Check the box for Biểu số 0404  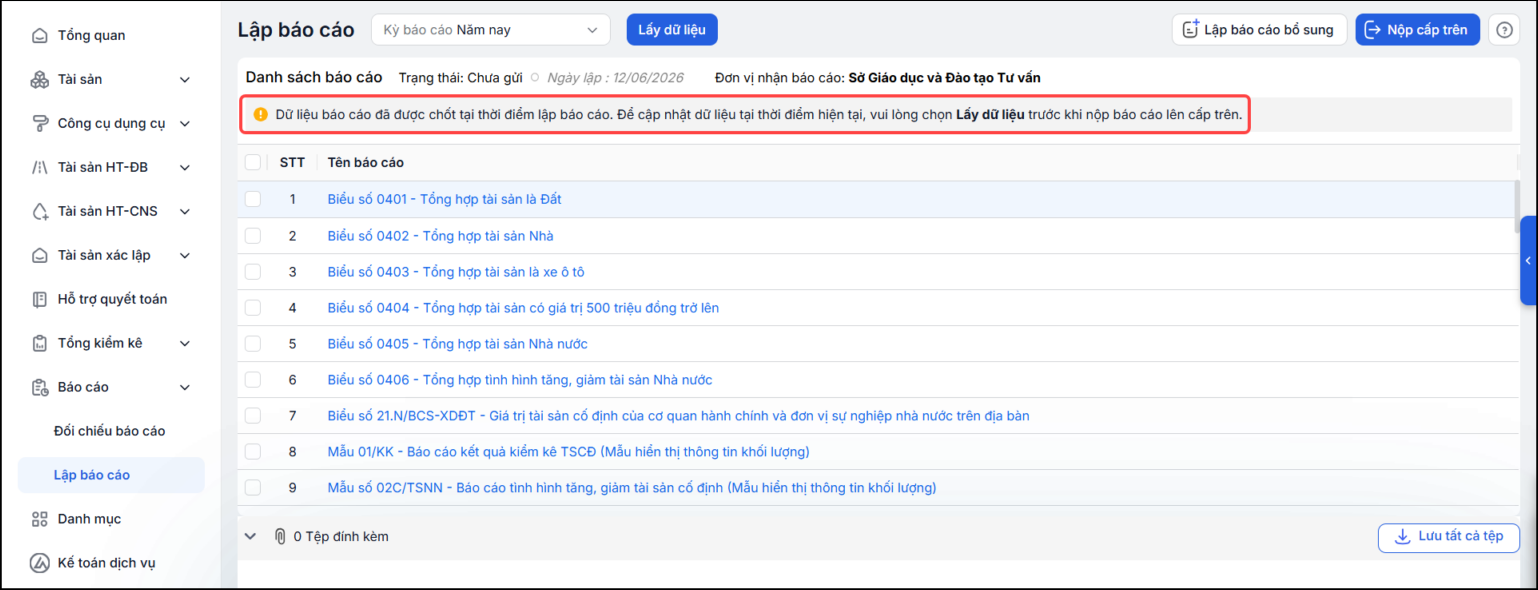[253, 308]
